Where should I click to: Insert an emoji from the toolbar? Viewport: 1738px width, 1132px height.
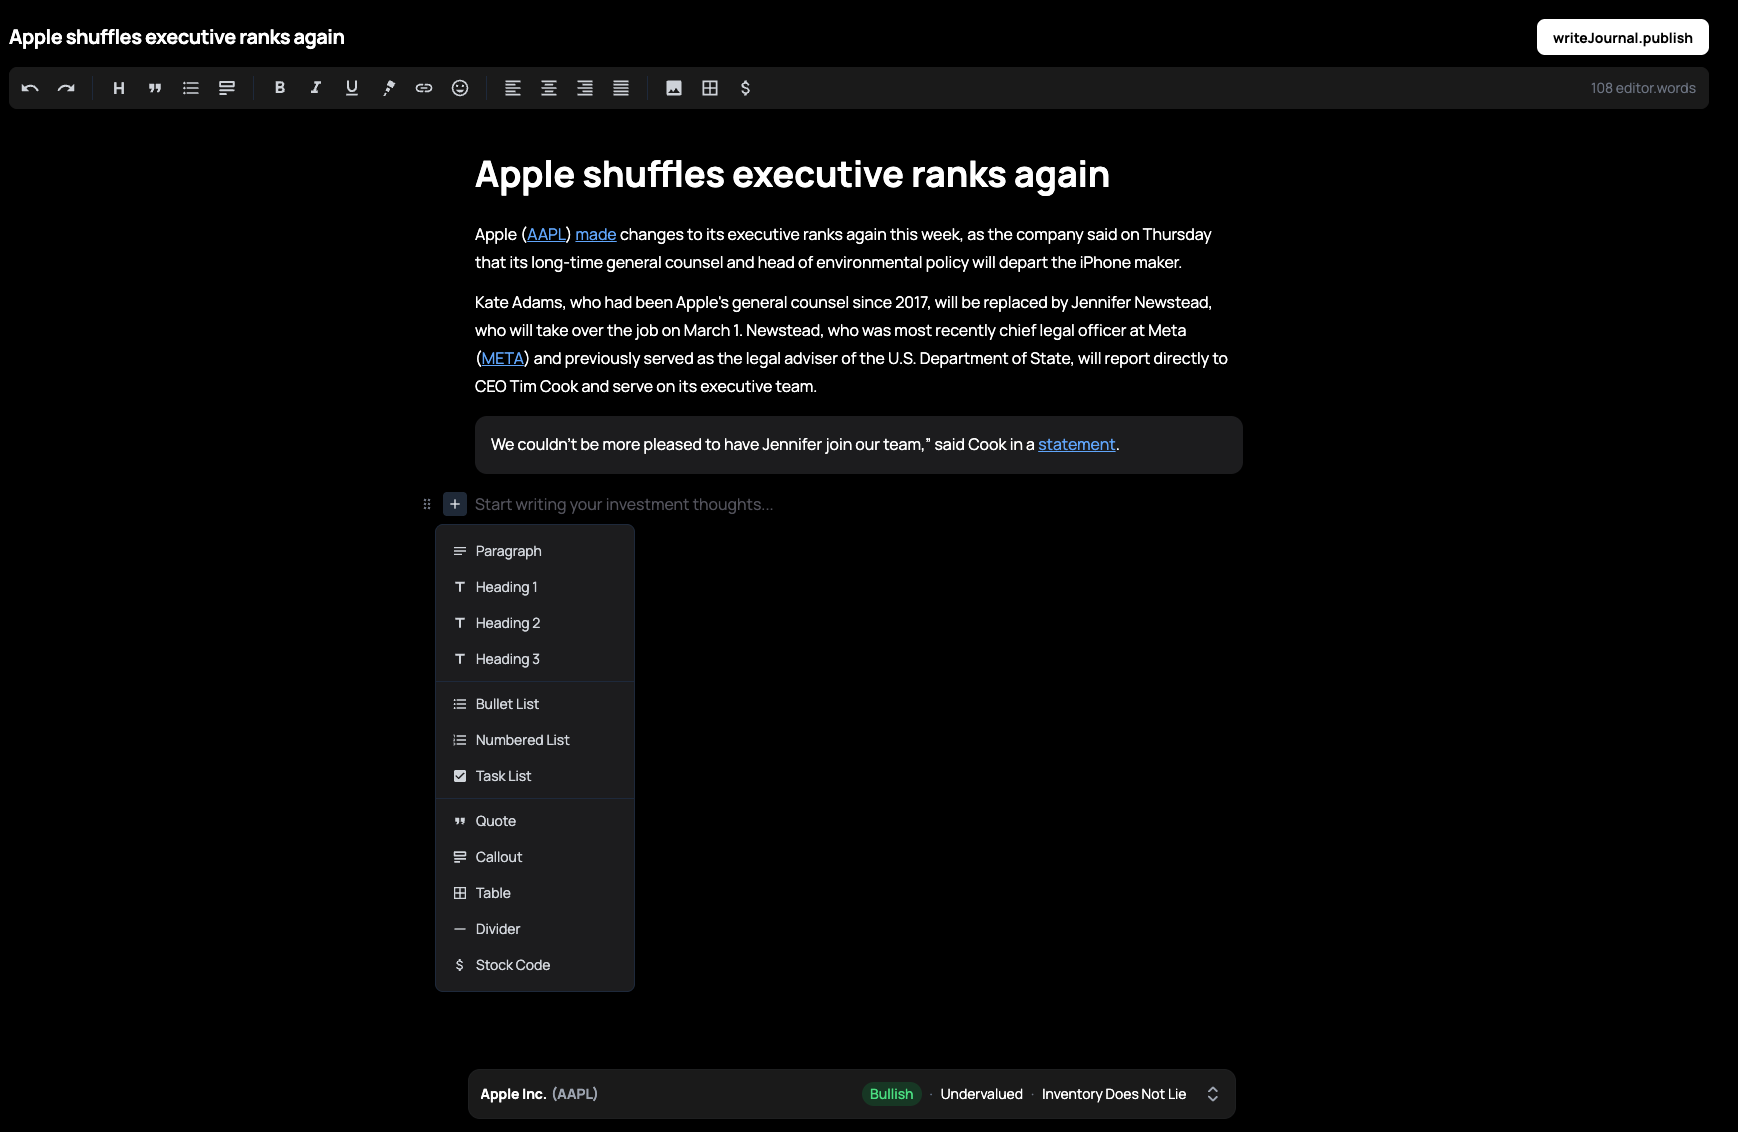point(460,88)
